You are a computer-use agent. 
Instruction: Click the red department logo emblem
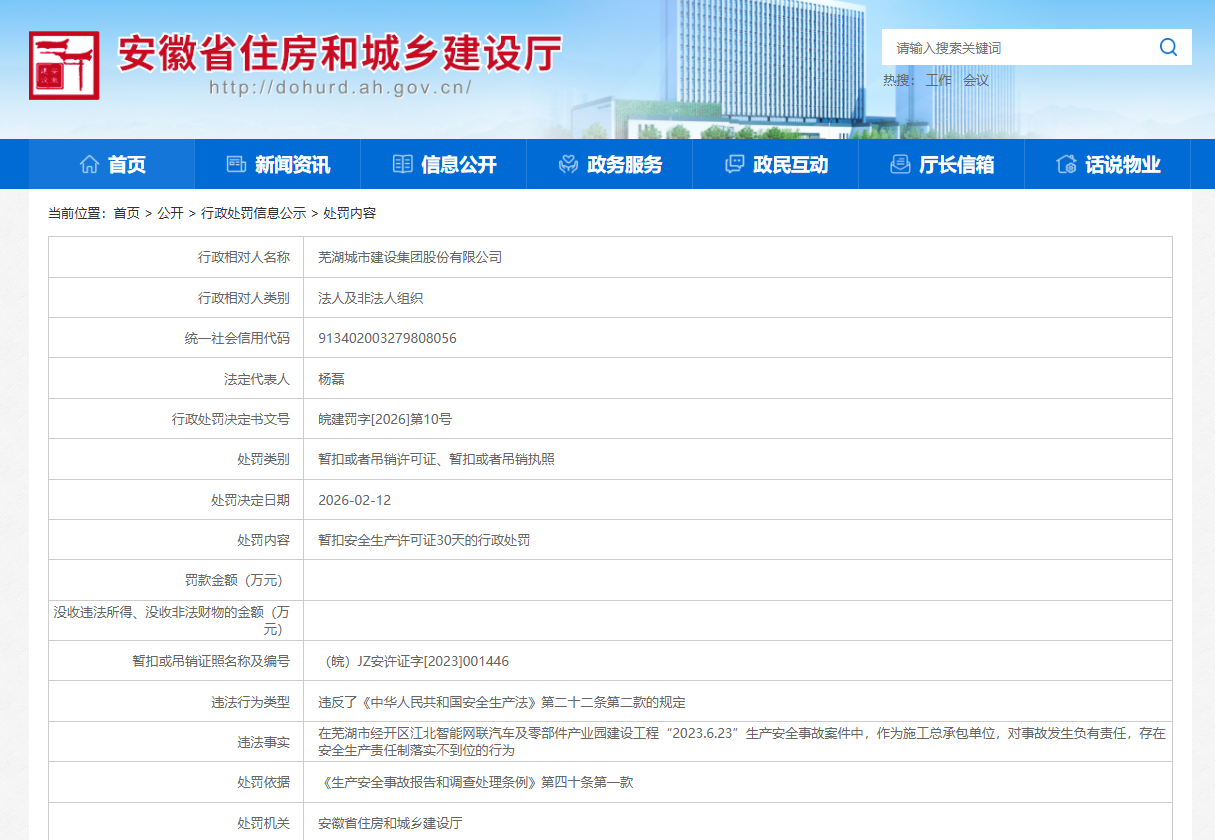point(64,65)
